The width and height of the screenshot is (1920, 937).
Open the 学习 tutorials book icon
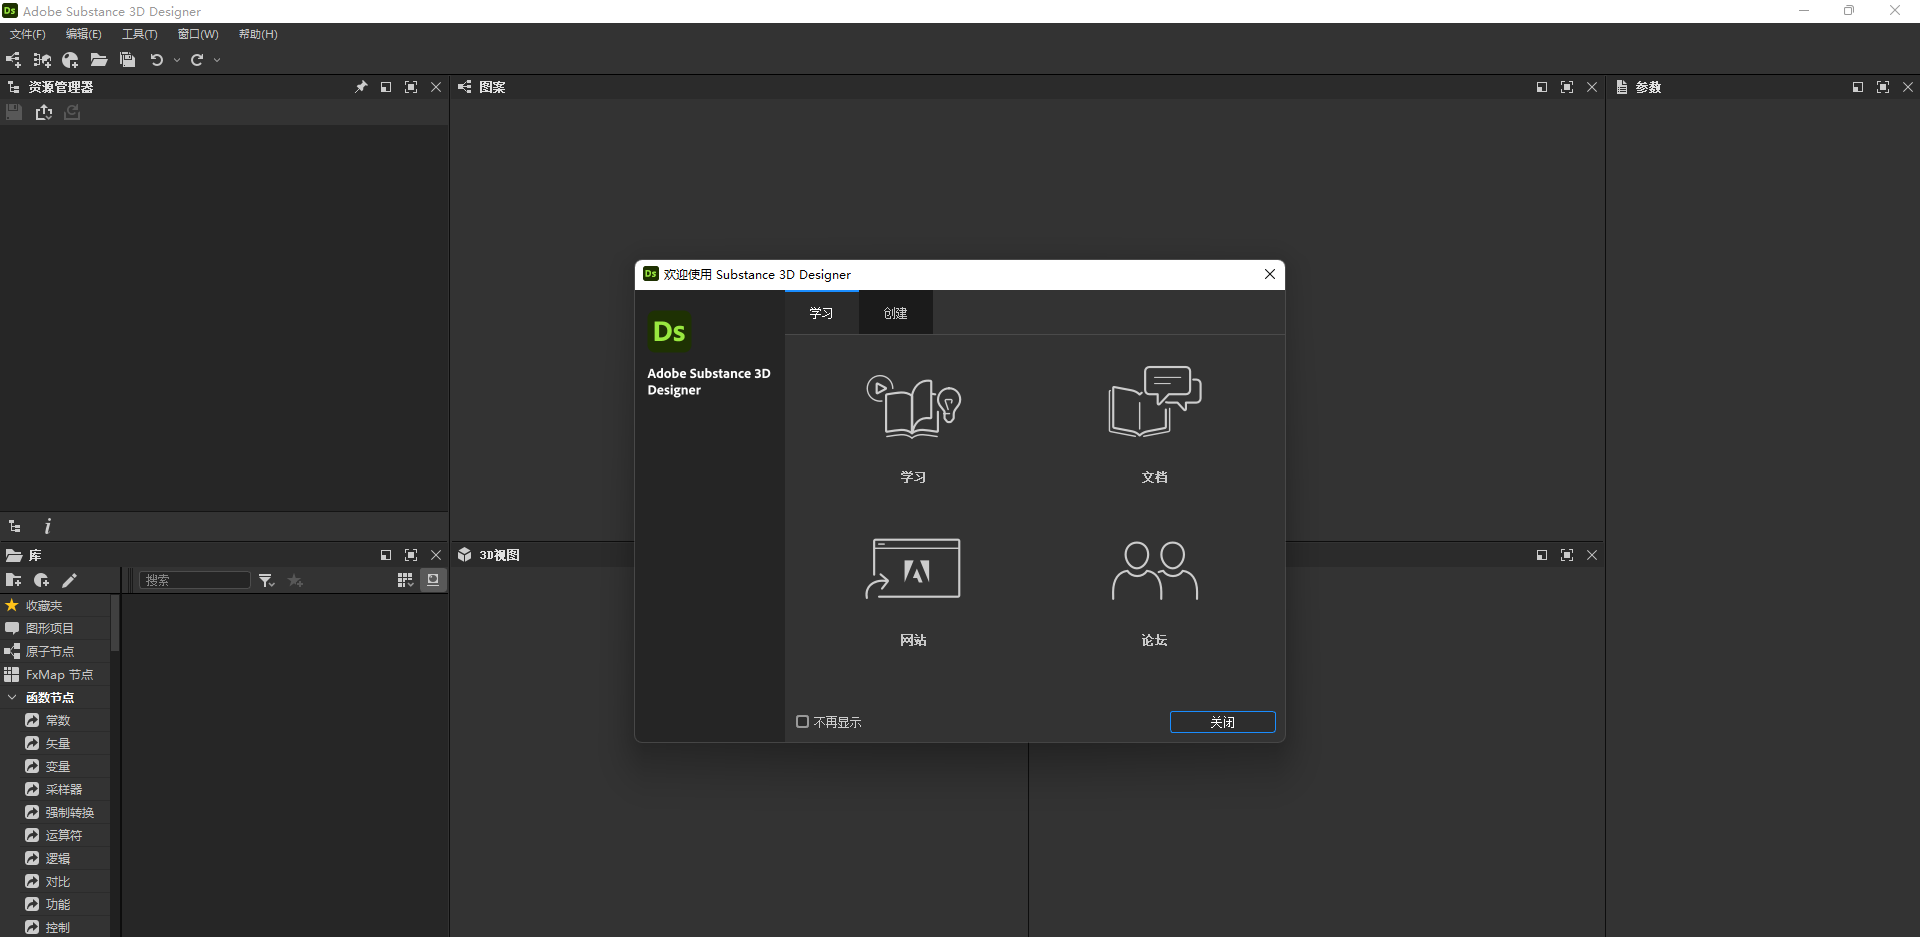pos(913,406)
